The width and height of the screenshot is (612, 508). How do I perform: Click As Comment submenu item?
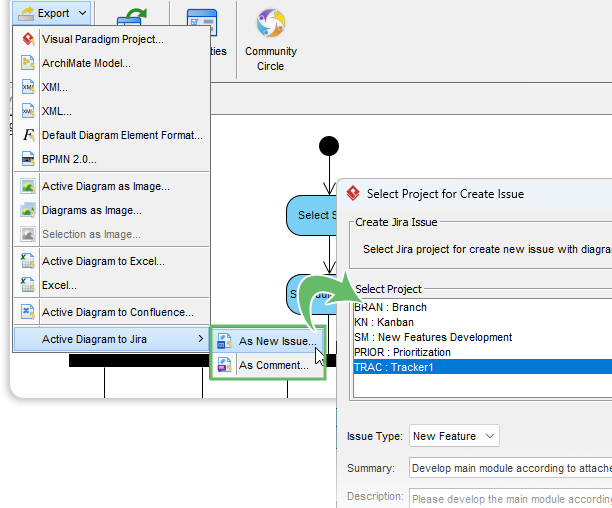coord(273,365)
